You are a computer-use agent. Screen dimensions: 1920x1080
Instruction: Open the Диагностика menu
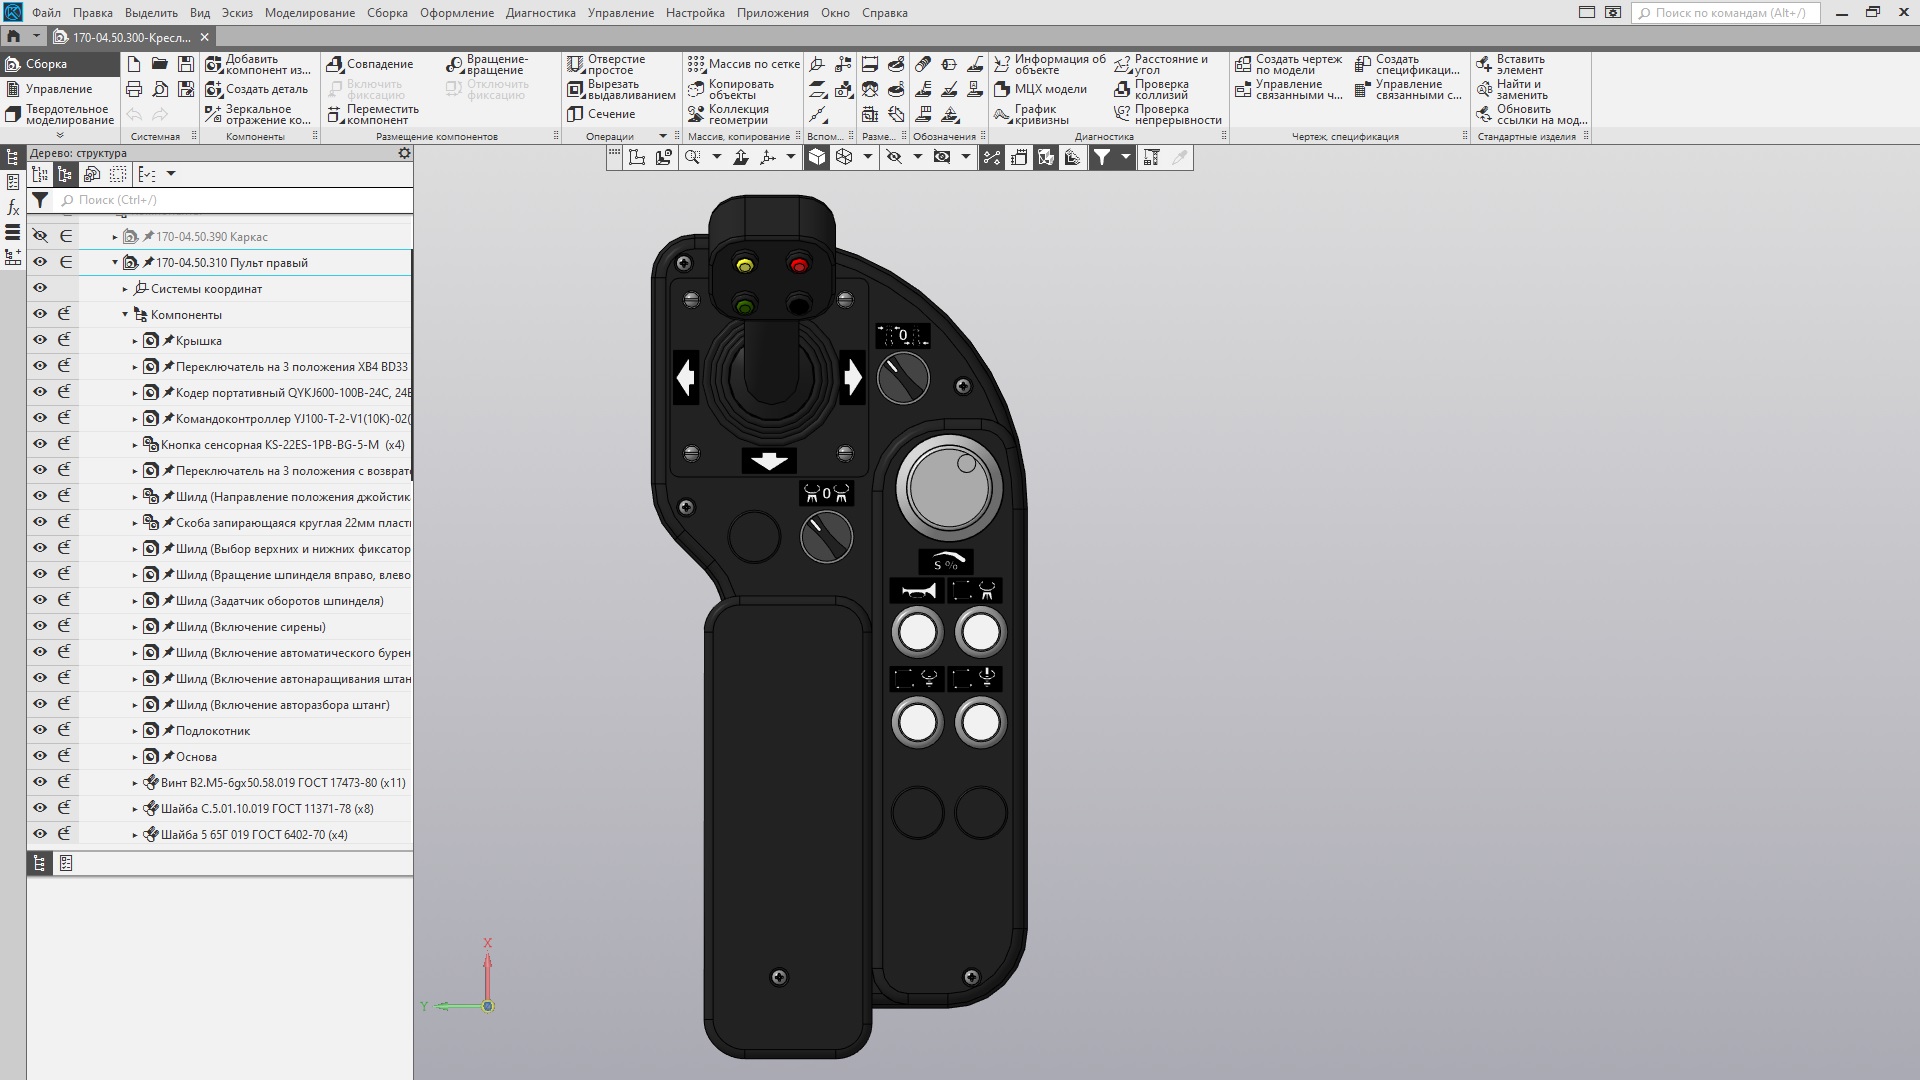(x=540, y=13)
